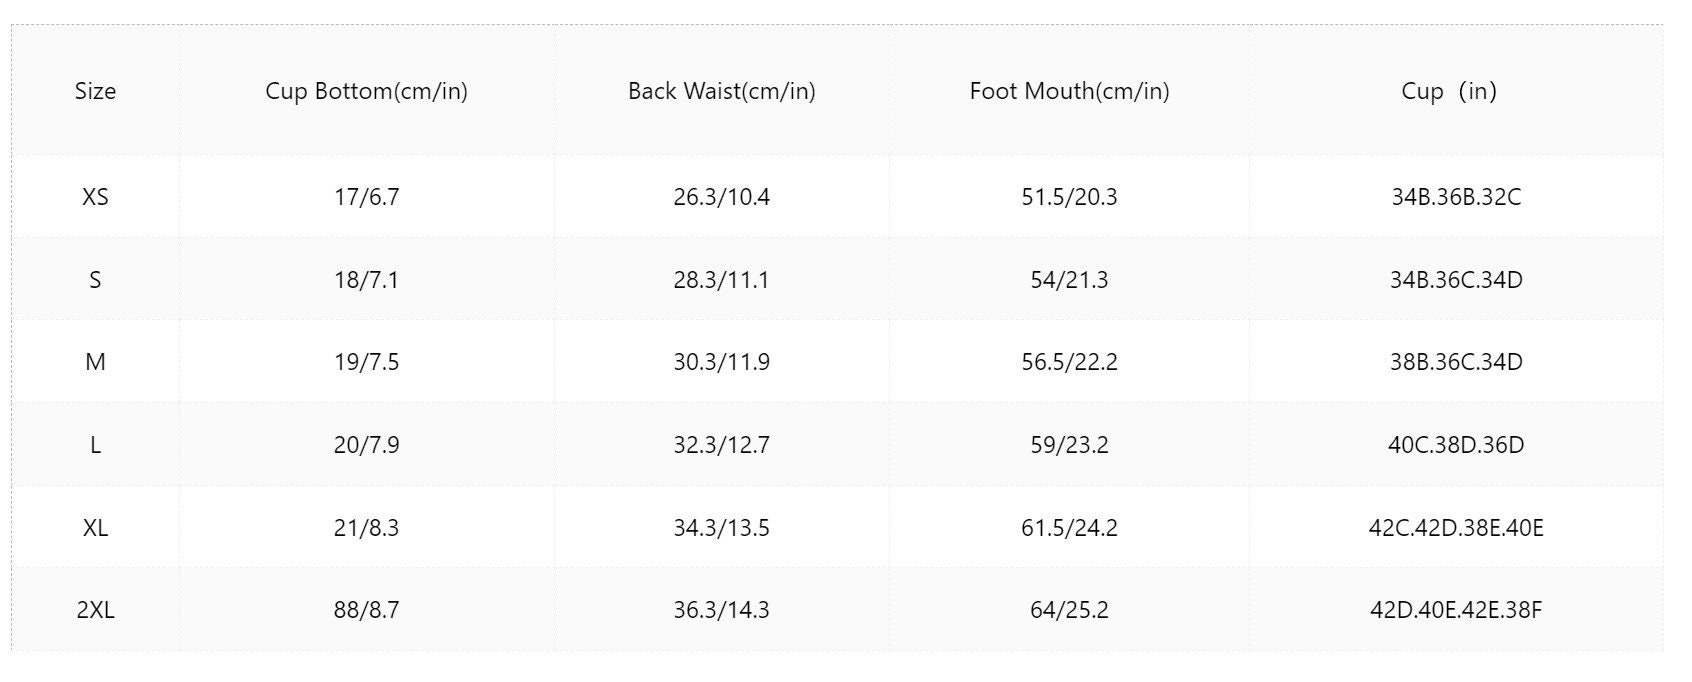Click the L size row label
Screen dimensions: 1692x682
click(x=95, y=445)
